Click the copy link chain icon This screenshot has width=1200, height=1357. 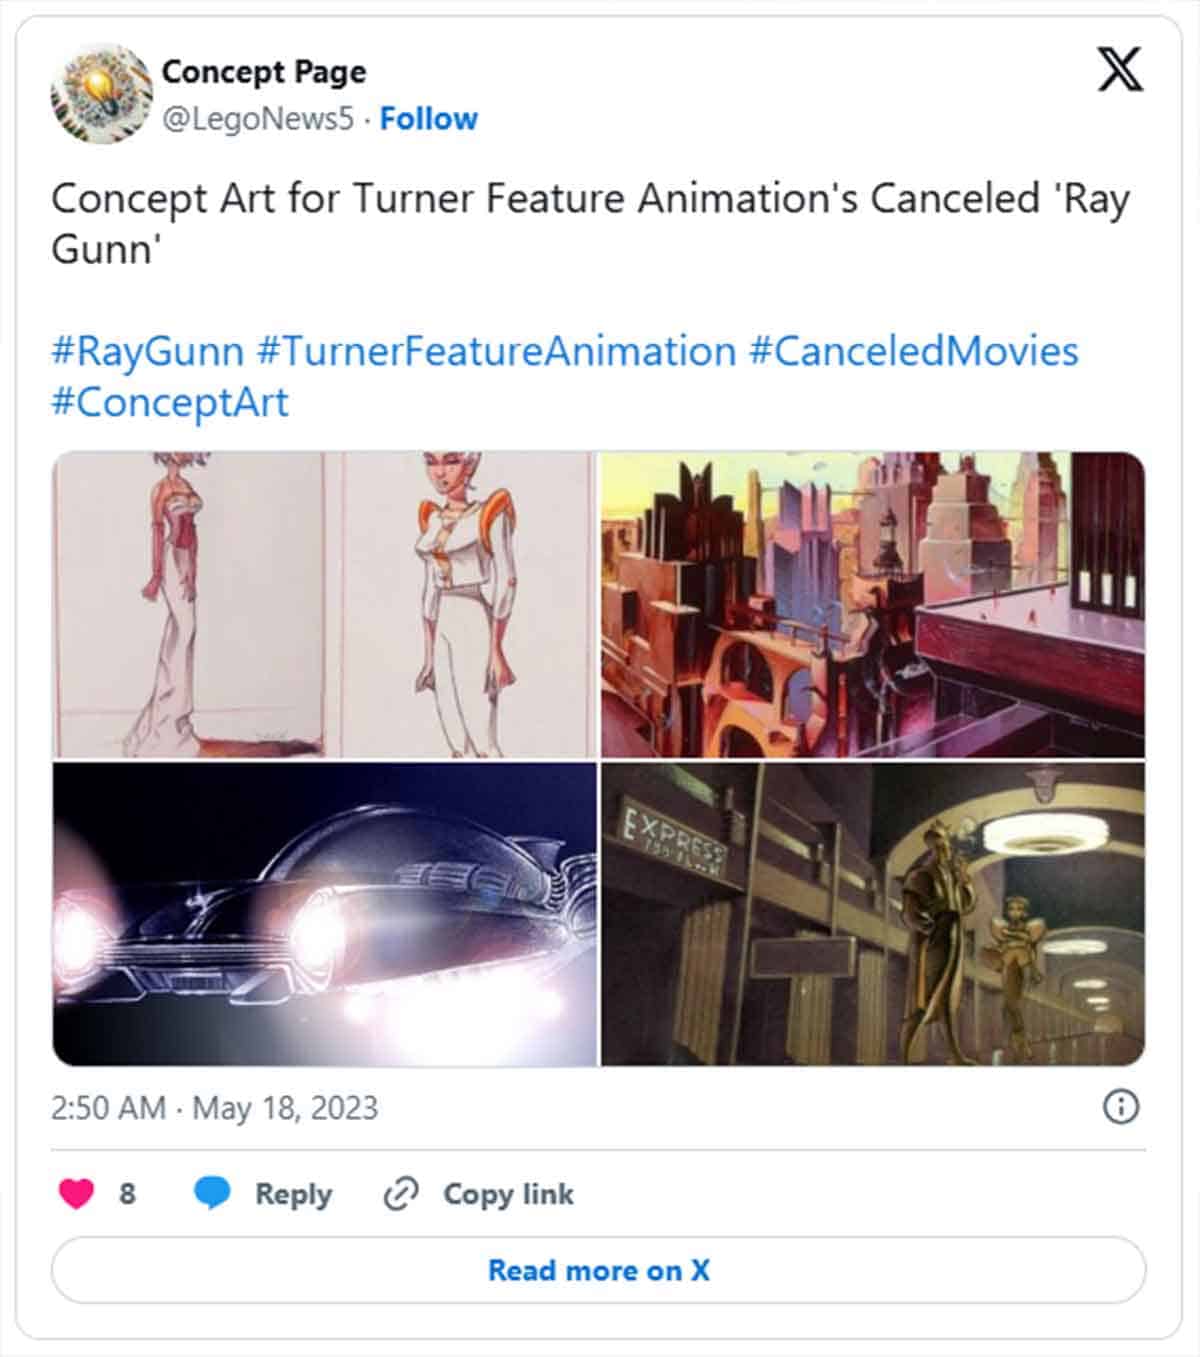coord(401,1193)
